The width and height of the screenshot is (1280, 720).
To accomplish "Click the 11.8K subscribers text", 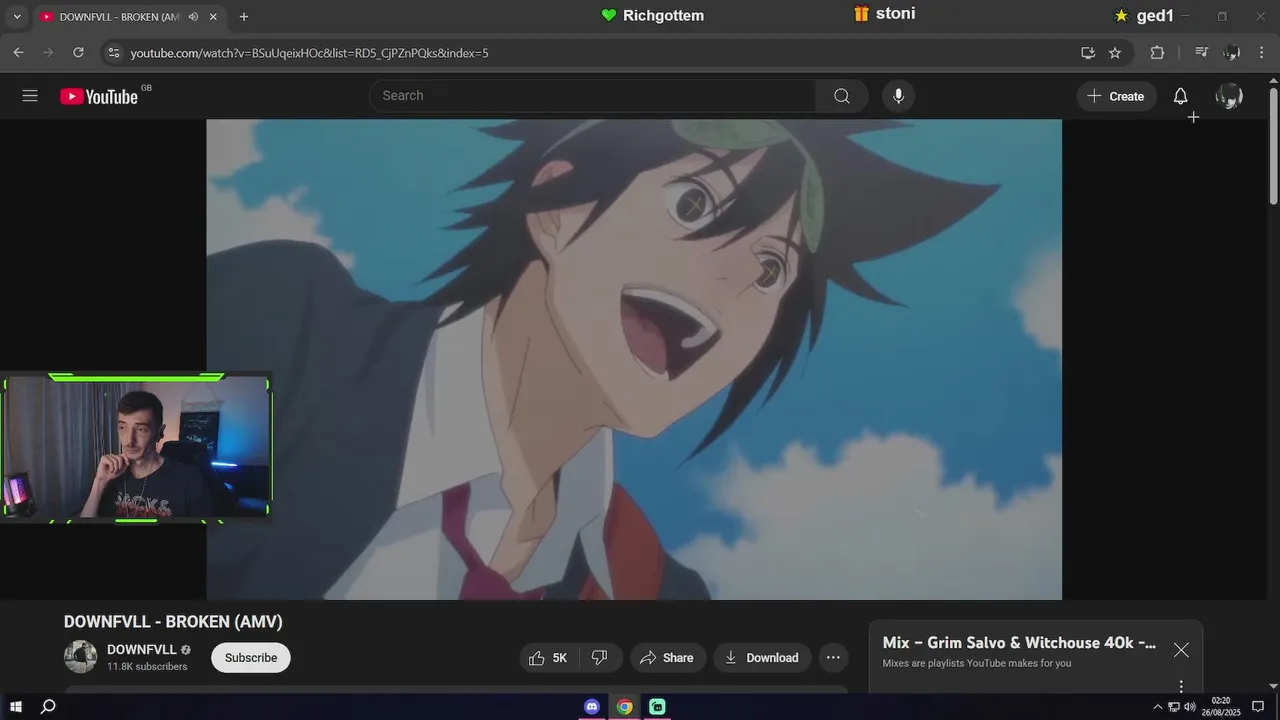I will [x=147, y=667].
